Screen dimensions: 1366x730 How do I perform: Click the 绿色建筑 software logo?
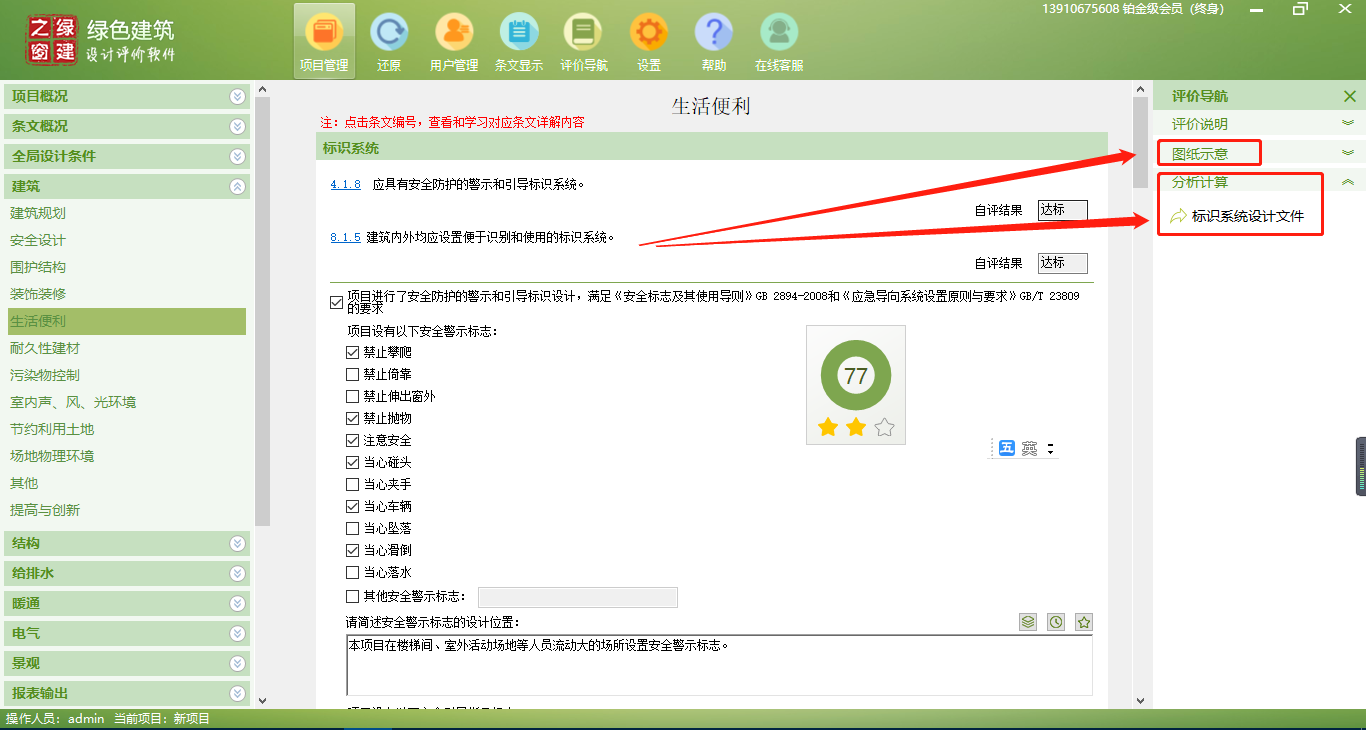point(100,40)
